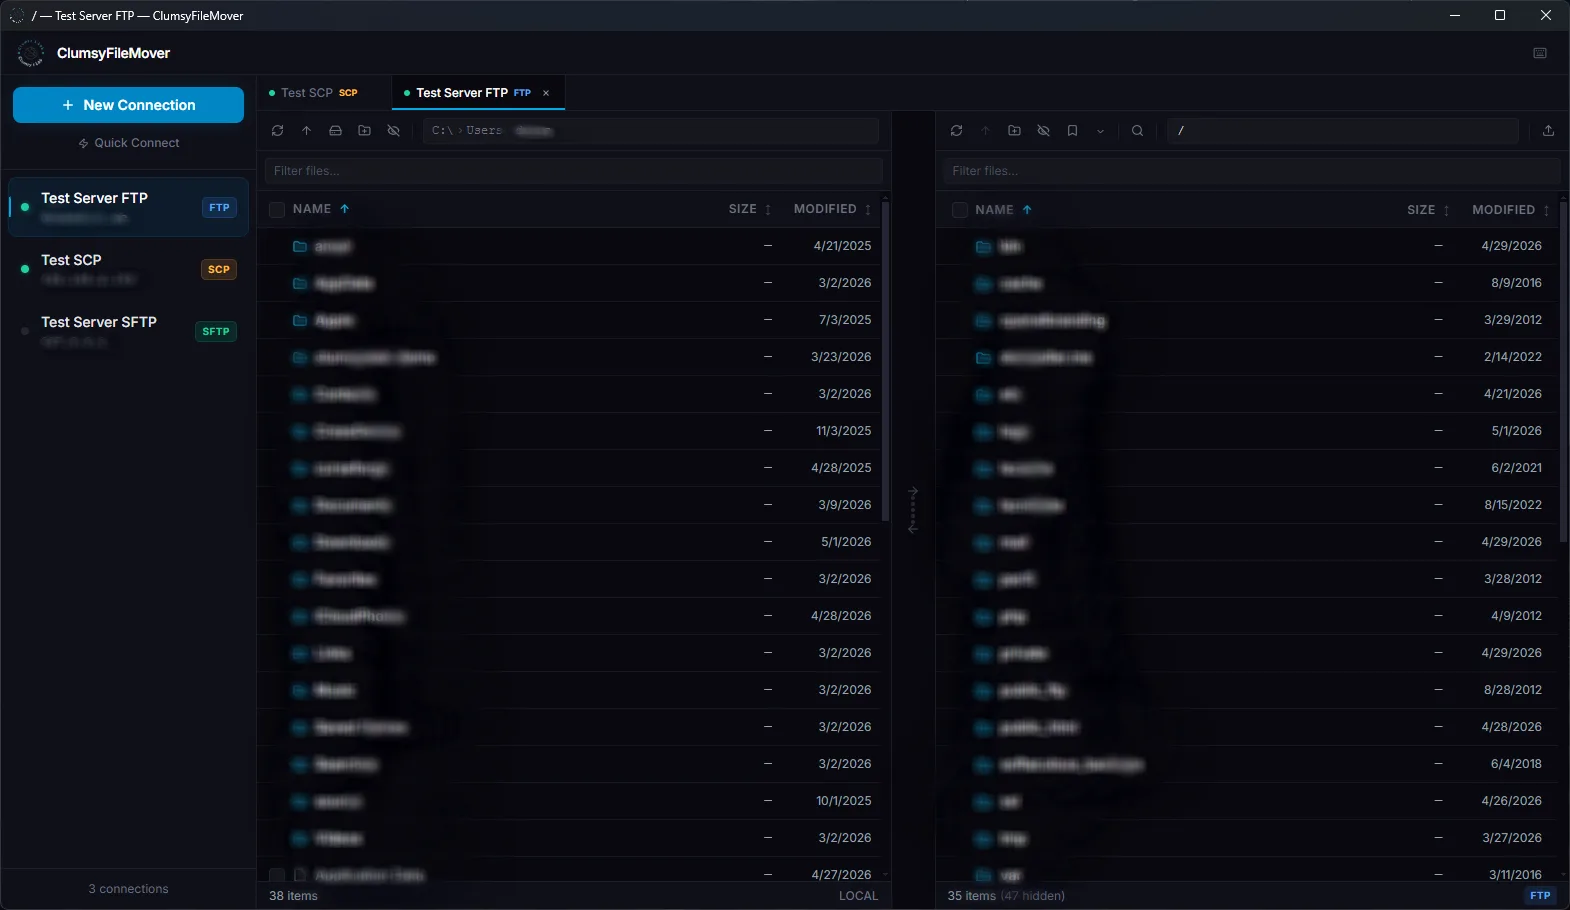
Task: Select remote row modified 6/4/2018
Action: pos(1248,764)
